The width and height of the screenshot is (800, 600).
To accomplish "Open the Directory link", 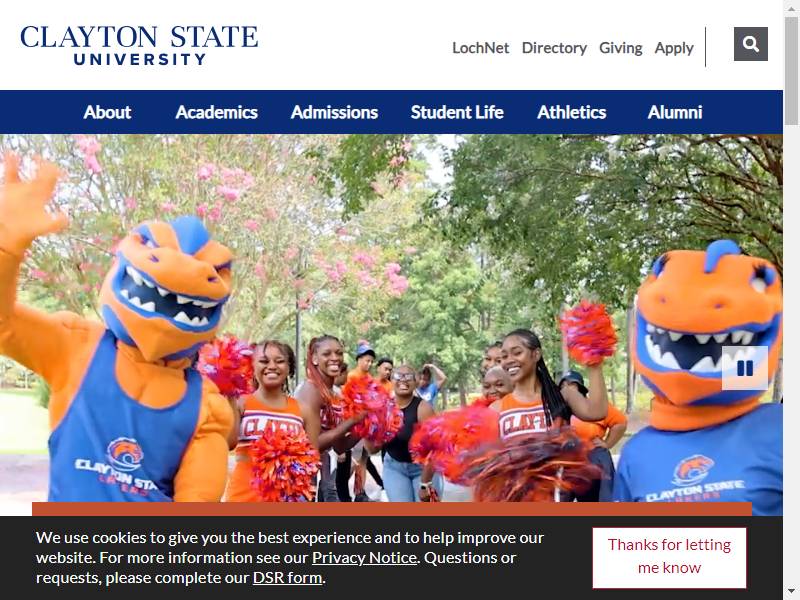I will (x=554, y=48).
